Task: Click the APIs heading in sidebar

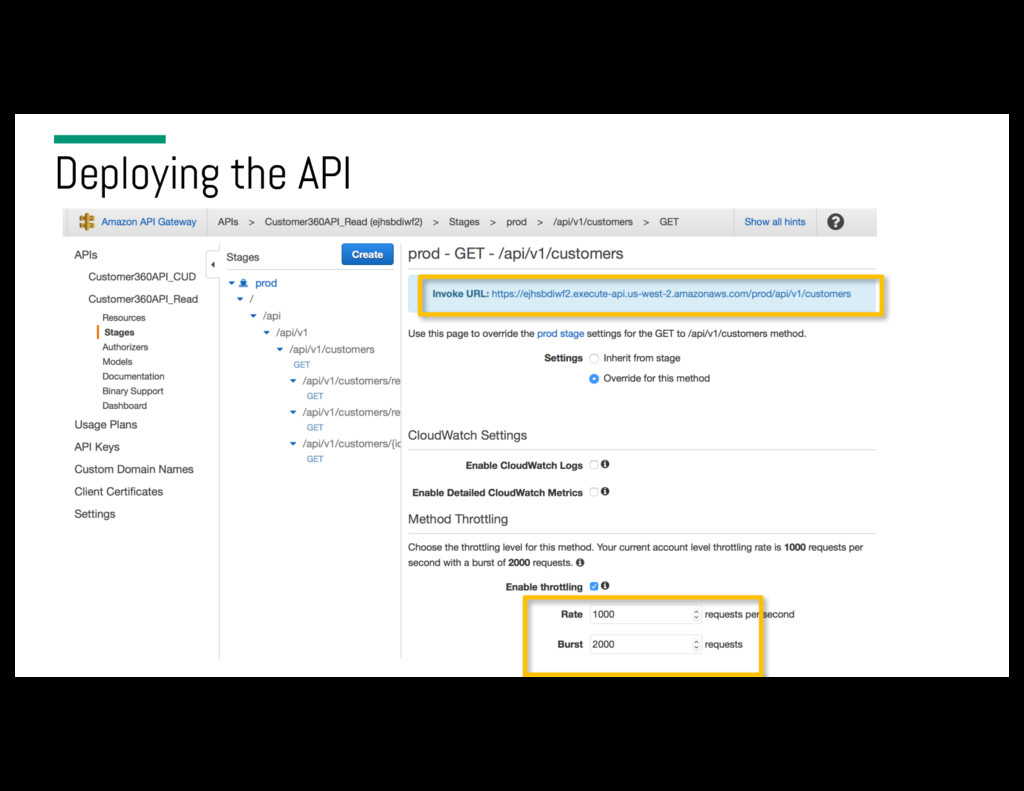Action: pos(86,255)
